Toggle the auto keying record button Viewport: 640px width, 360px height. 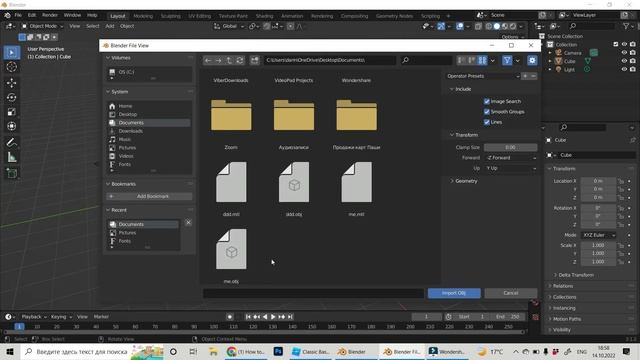point(230,317)
